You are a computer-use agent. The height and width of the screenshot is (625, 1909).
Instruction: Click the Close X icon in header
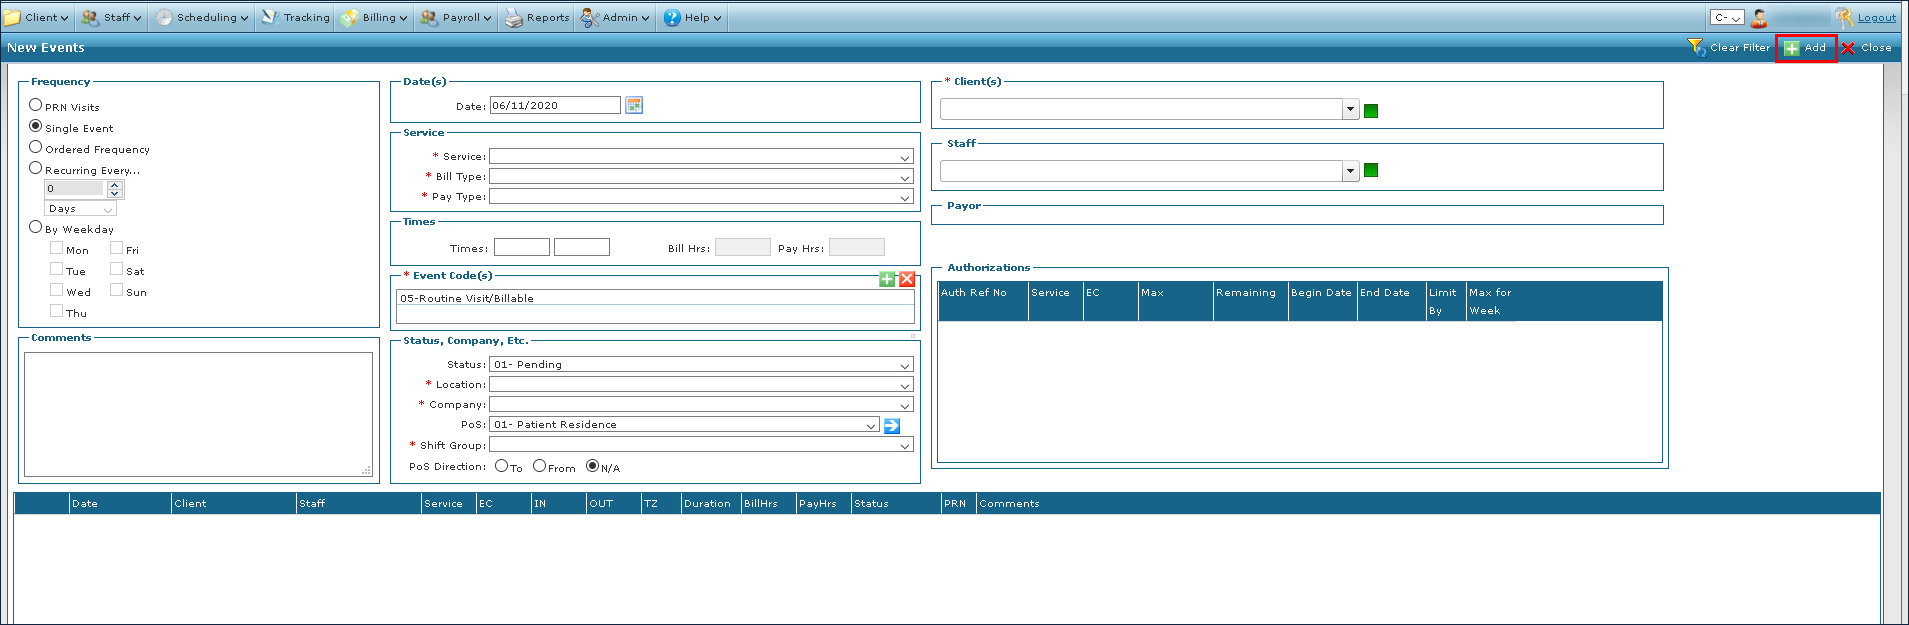[1848, 48]
